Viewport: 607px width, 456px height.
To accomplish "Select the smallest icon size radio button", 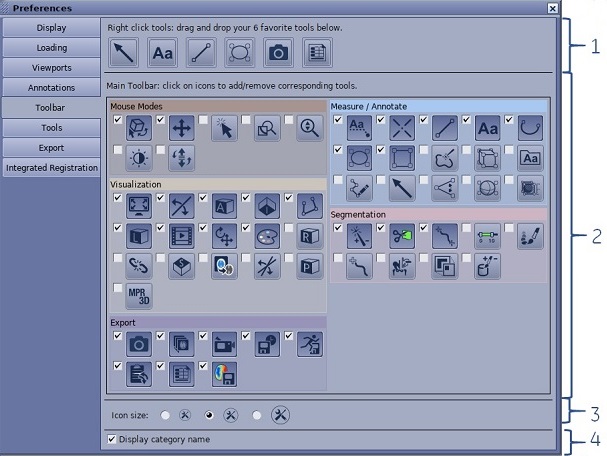I will tap(165, 413).
